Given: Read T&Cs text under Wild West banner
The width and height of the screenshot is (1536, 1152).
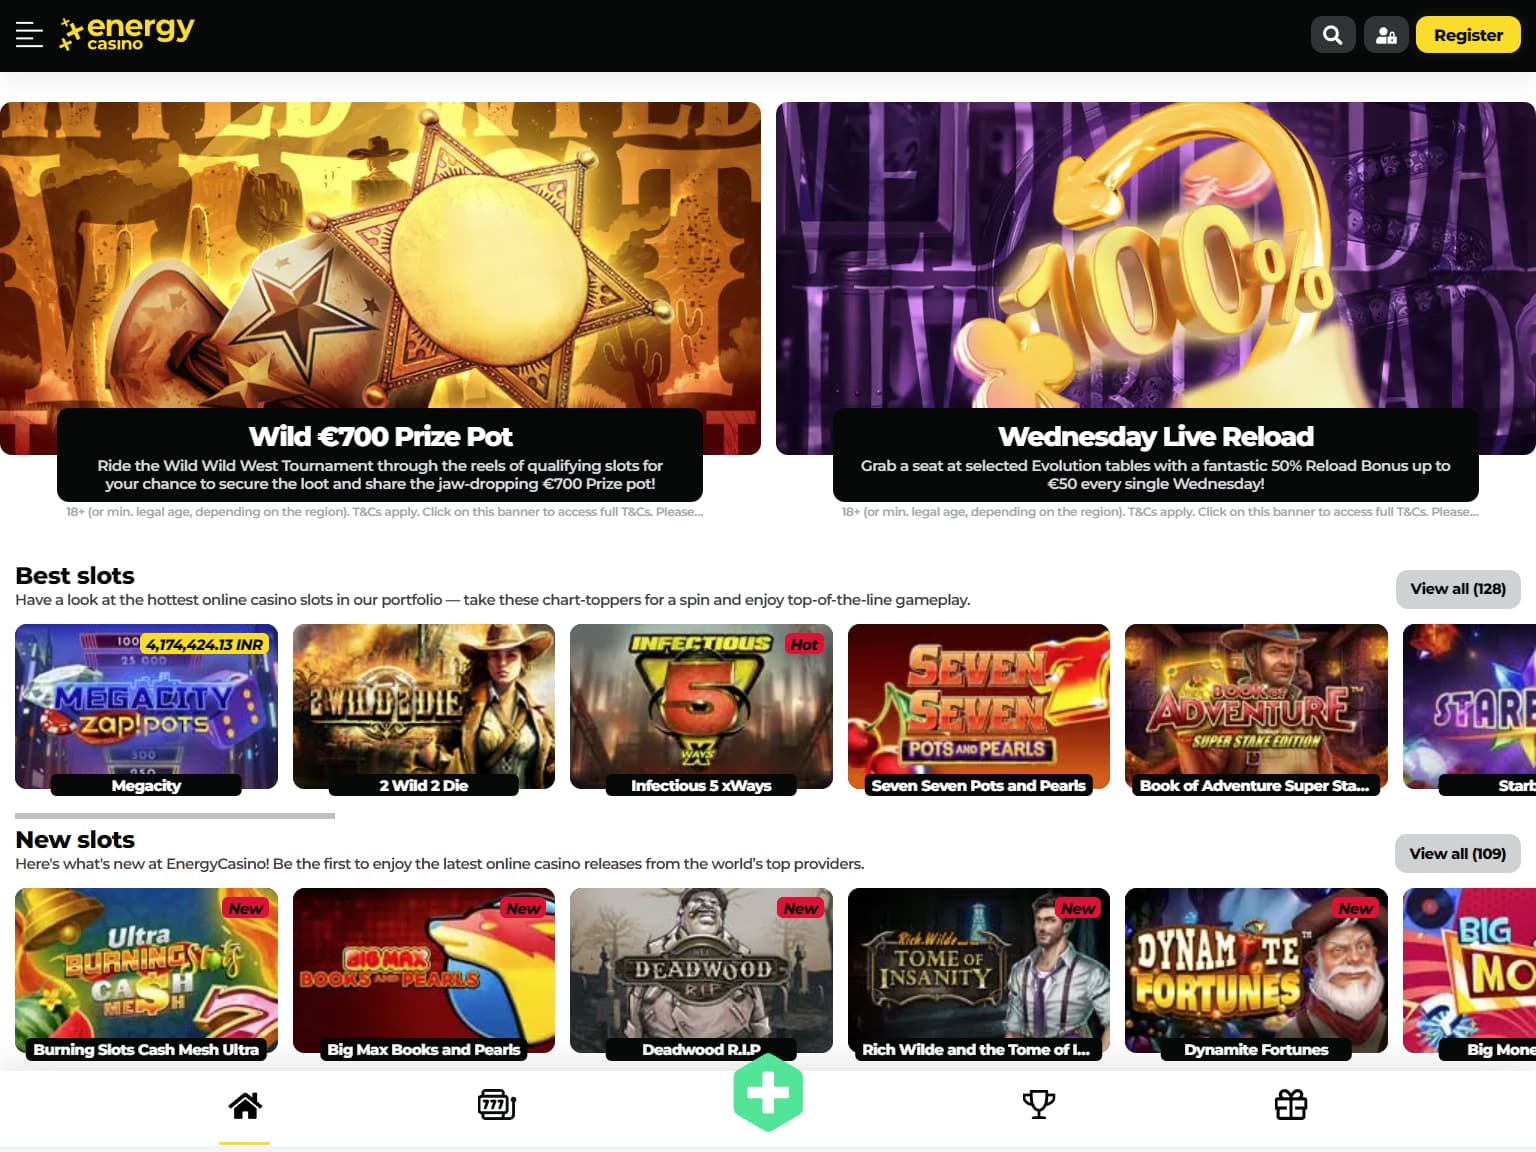Looking at the screenshot, I should [385, 512].
